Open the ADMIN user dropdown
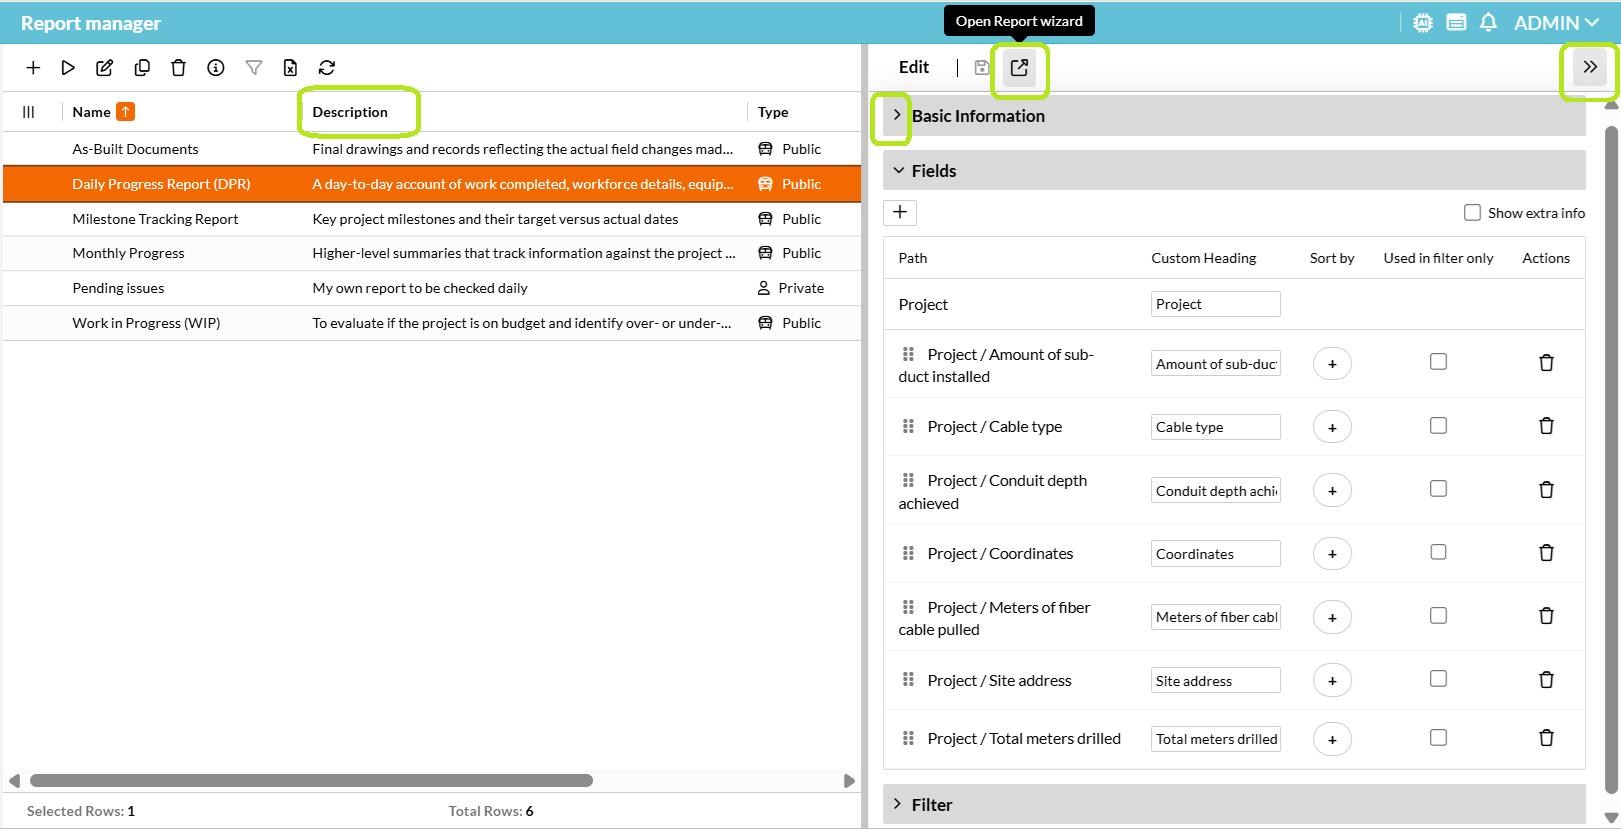The width and height of the screenshot is (1621, 829). tap(1555, 23)
